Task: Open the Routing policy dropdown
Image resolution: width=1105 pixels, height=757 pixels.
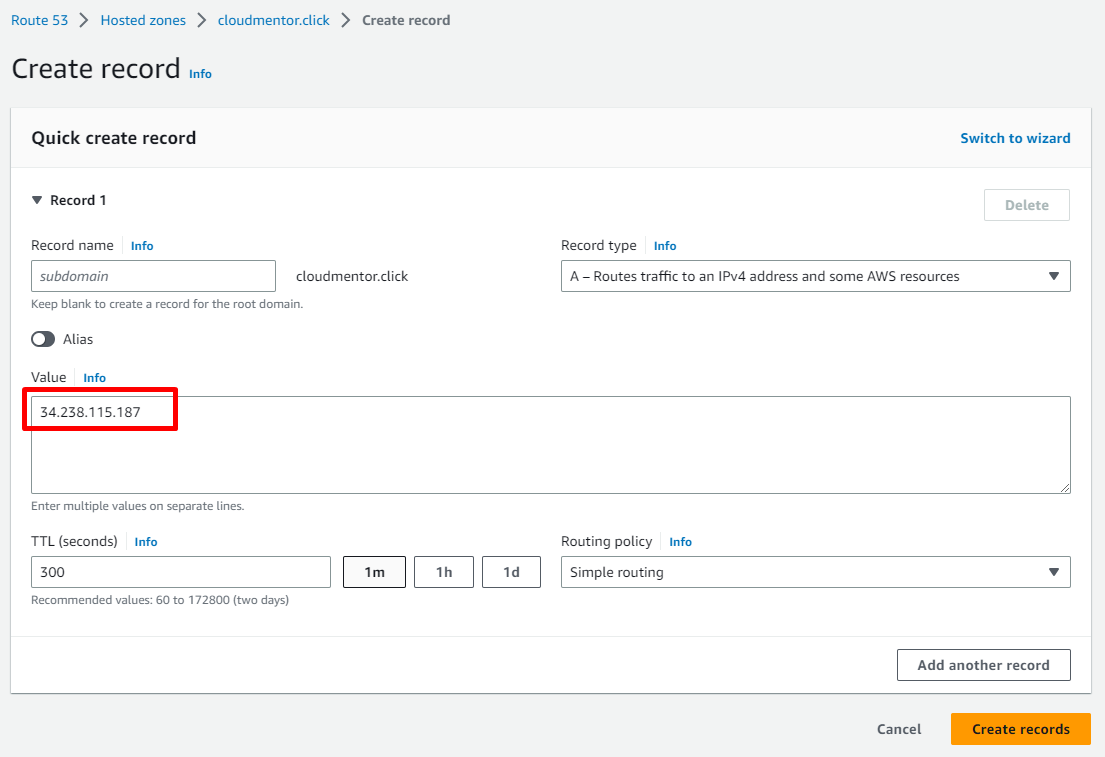Action: [815, 572]
